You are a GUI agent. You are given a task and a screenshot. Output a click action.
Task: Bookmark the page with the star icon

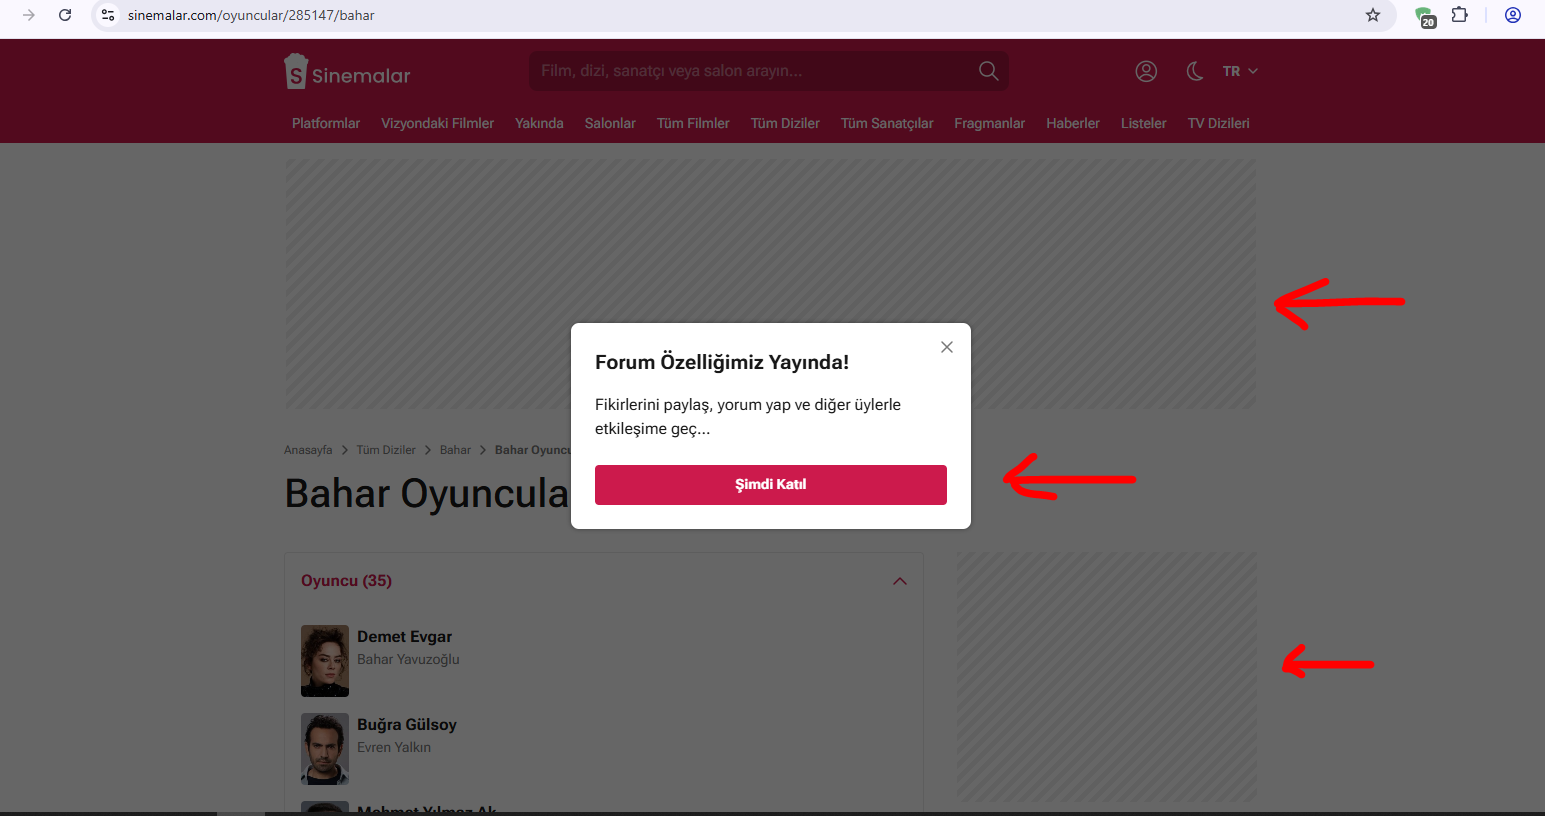coord(1373,16)
